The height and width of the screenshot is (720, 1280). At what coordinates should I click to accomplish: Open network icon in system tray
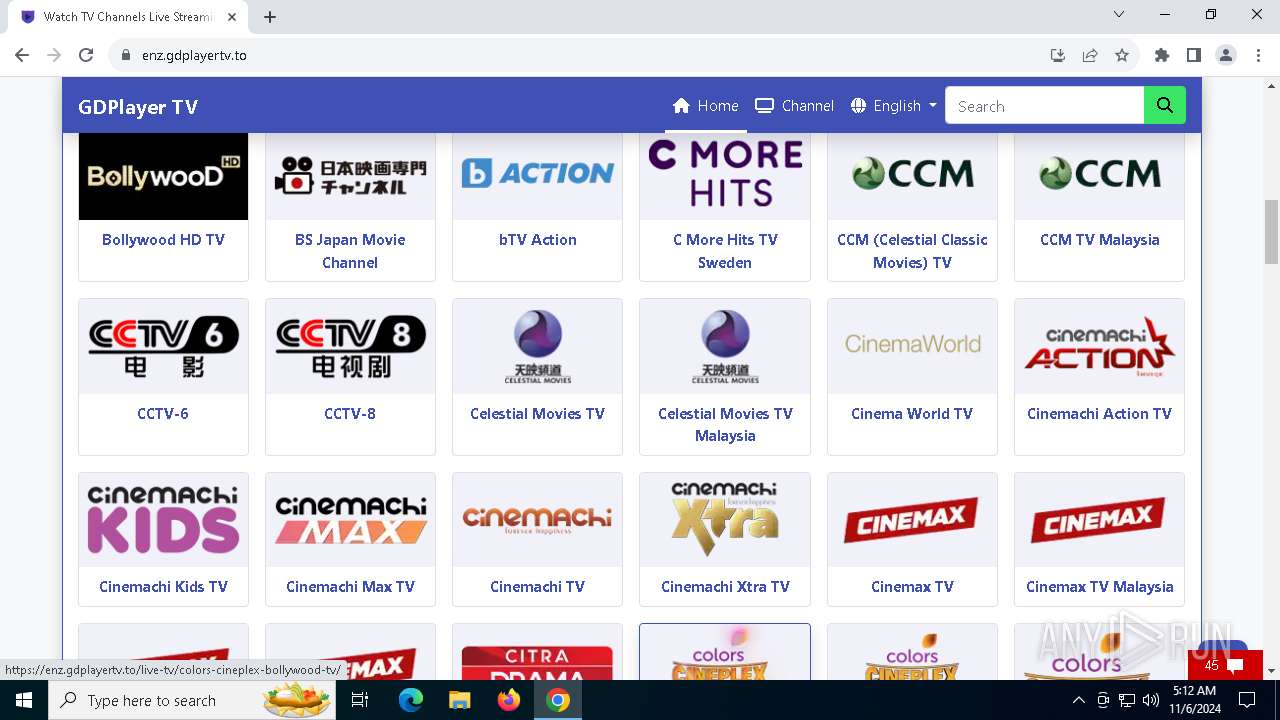click(1127, 700)
